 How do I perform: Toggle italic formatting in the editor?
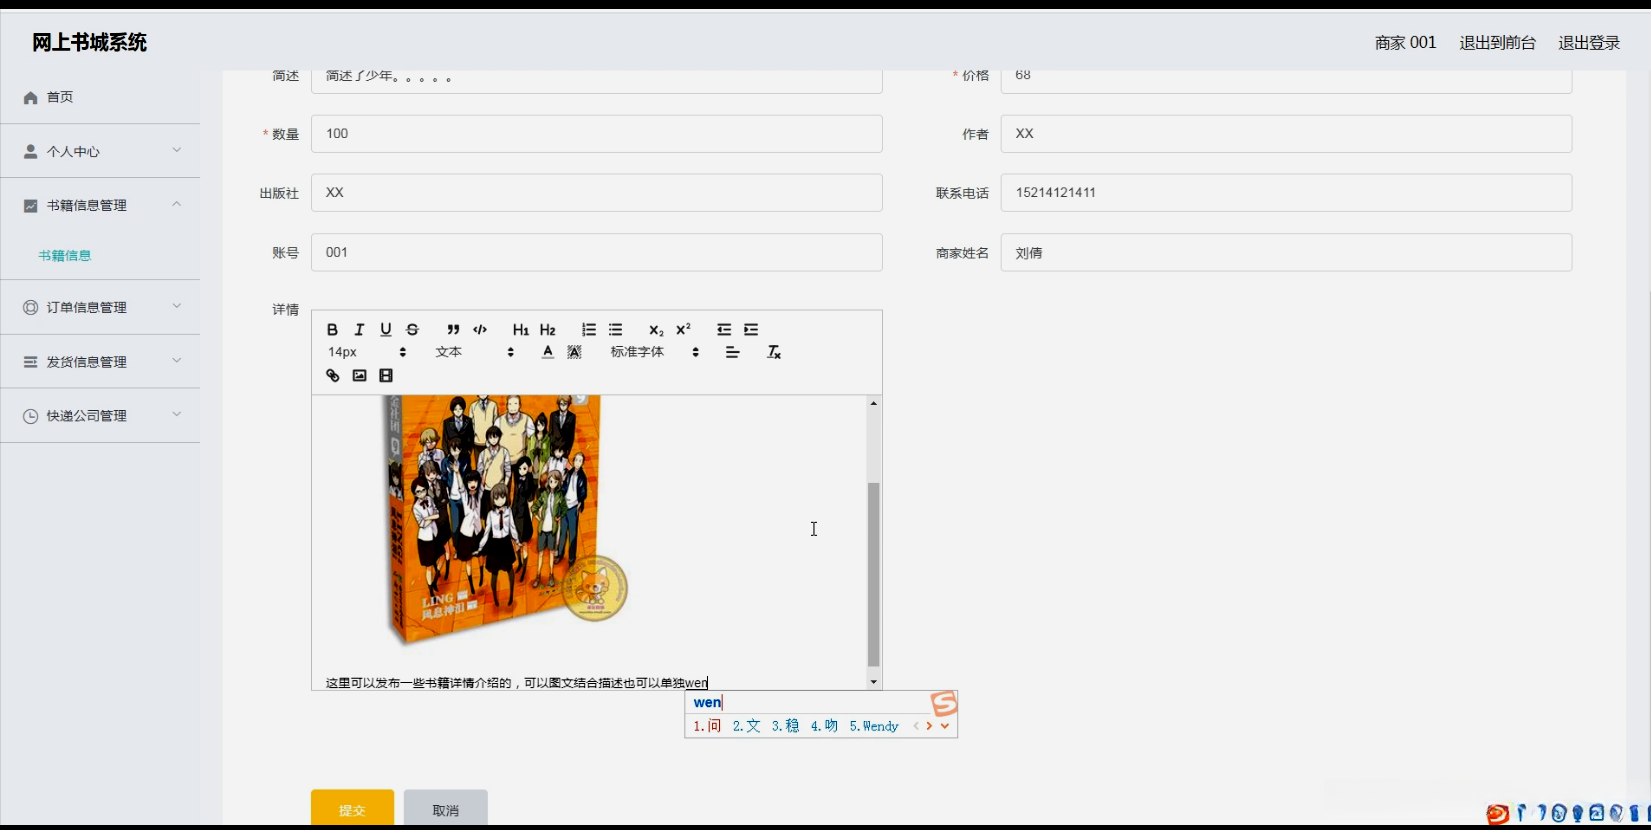359,330
